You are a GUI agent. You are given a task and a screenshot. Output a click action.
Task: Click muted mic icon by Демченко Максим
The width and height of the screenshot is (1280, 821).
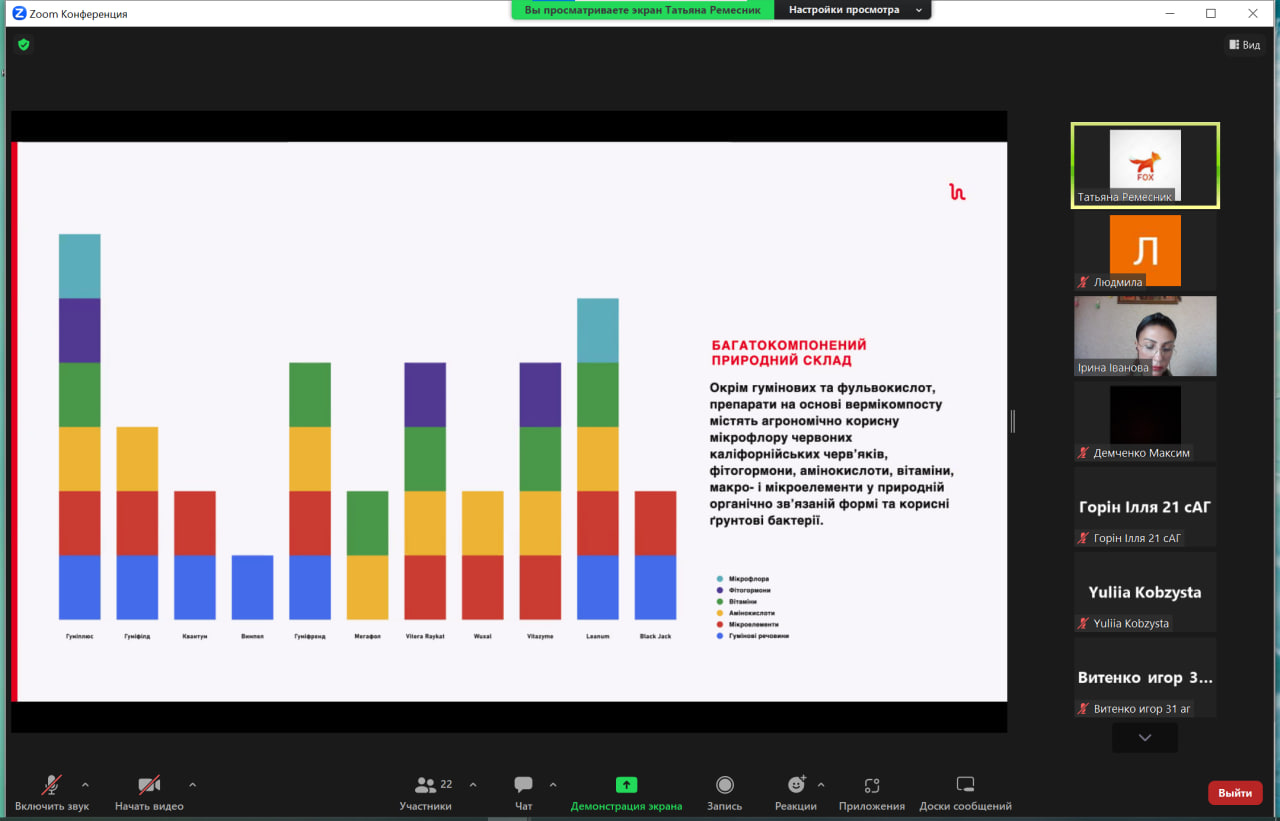1083,453
